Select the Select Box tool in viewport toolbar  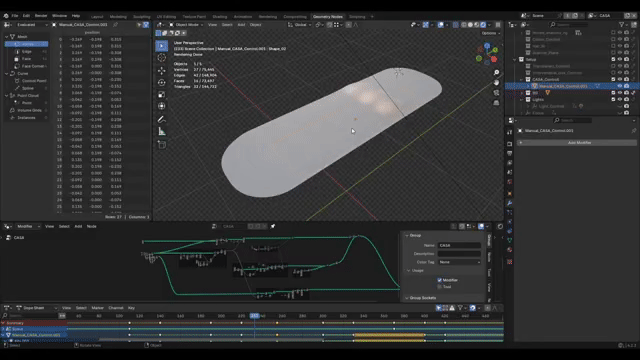(x=162, y=46)
